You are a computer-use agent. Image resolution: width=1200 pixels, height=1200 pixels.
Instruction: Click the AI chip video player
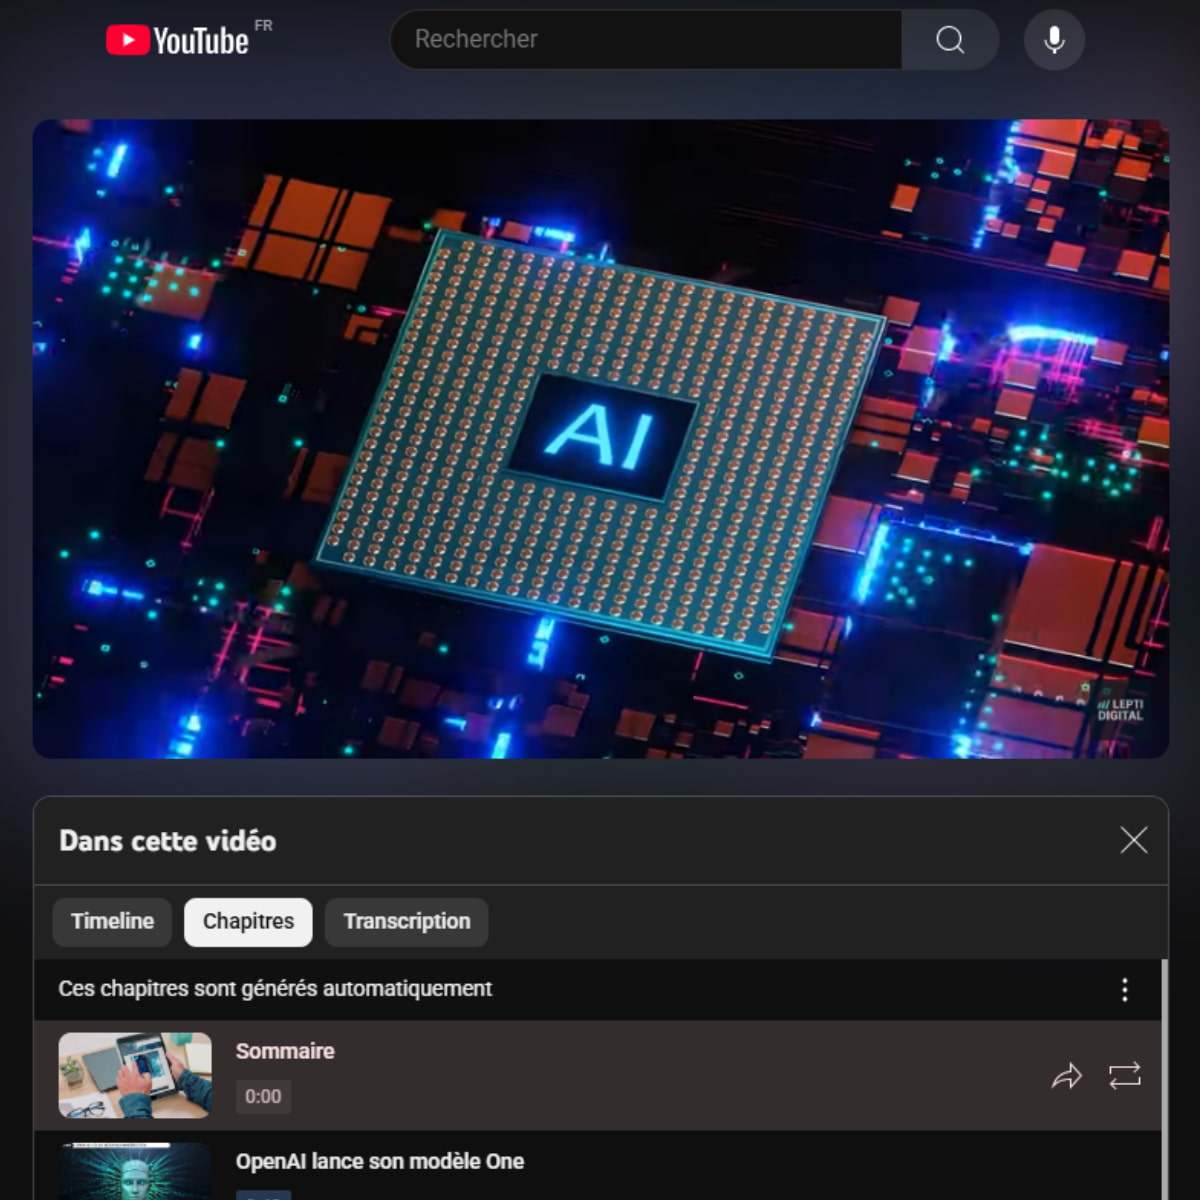(x=601, y=439)
